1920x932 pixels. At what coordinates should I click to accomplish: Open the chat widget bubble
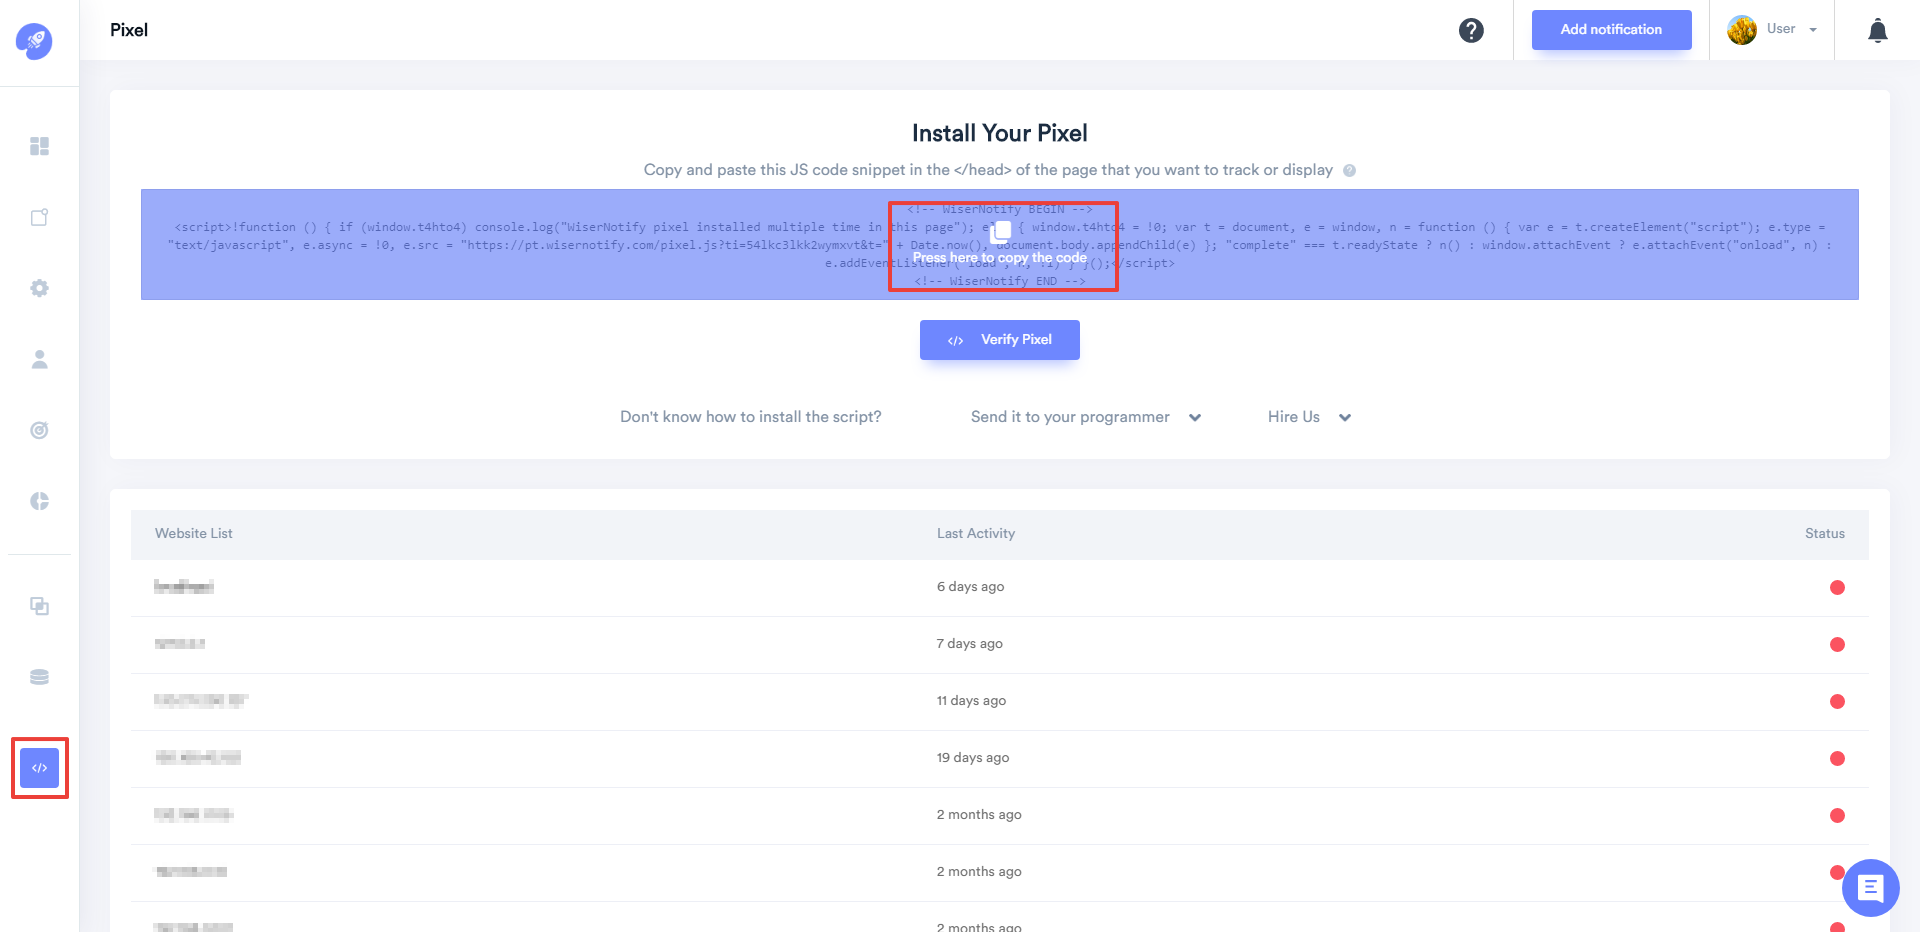[x=1870, y=887]
